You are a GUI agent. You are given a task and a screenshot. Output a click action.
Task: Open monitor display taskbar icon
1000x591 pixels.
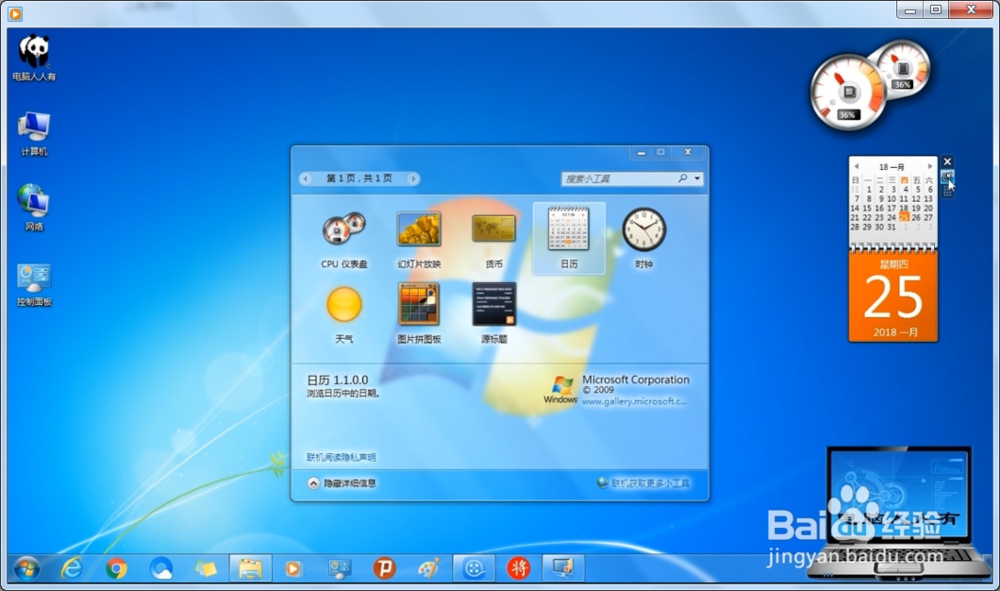click(563, 567)
